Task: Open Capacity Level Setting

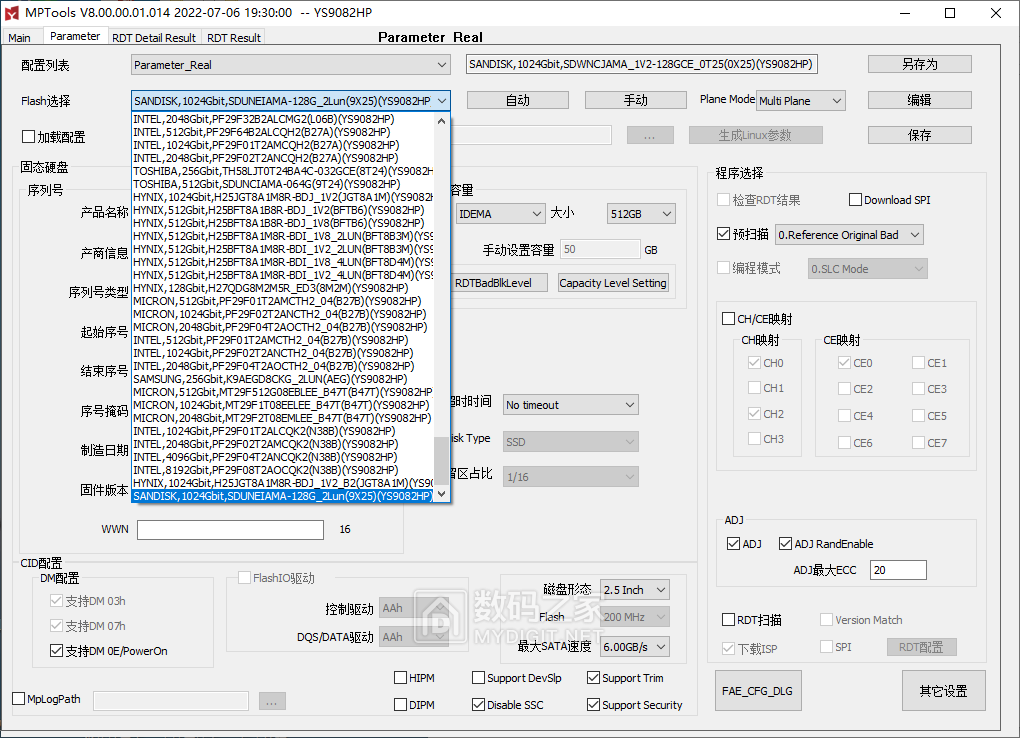Action: pyautogui.click(x=613, y=283)
